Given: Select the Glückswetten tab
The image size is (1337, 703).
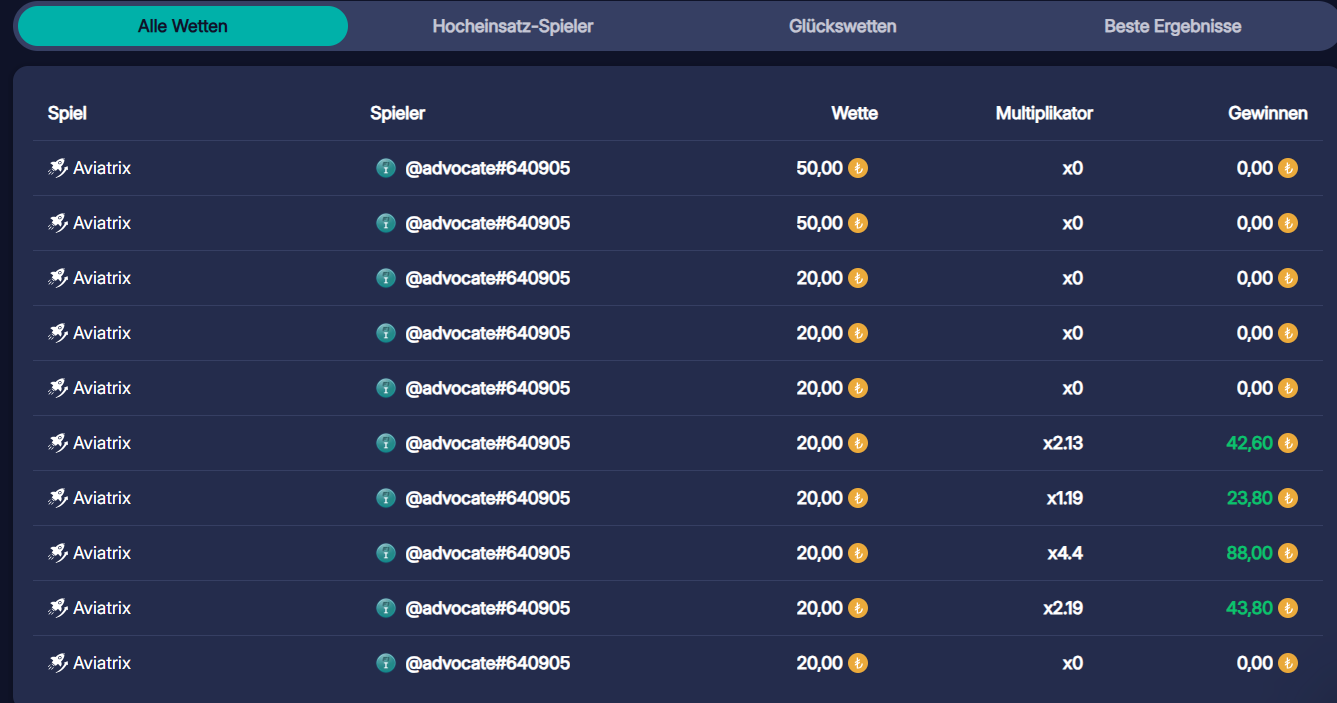Looking at the screenshot, I should click(x=843, y=26).
